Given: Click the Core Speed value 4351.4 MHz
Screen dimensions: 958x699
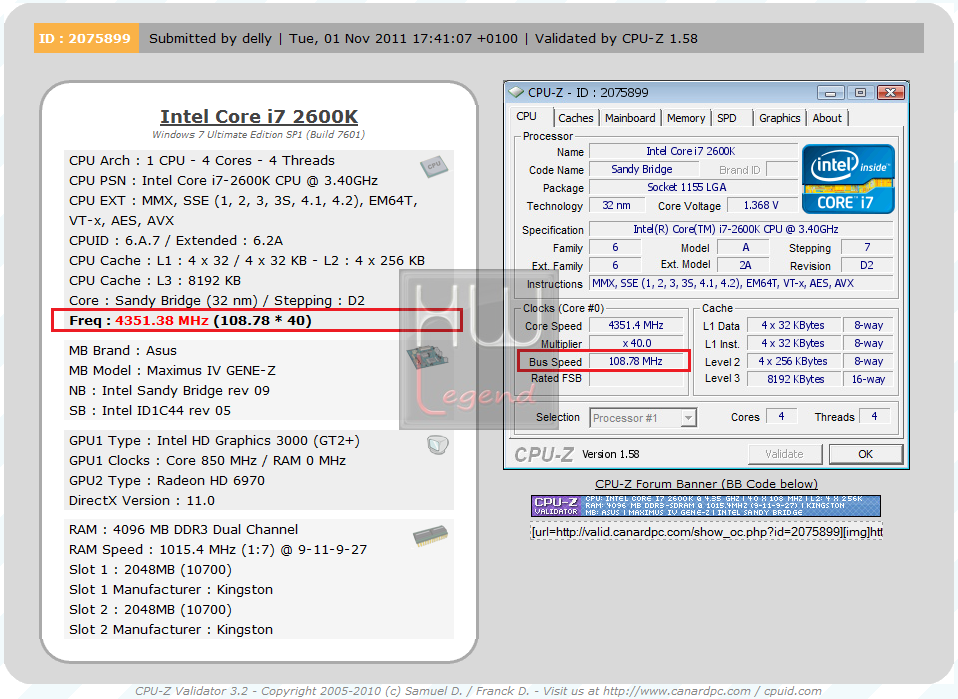Looking at the screenshot, I should [x=635, y=326].
